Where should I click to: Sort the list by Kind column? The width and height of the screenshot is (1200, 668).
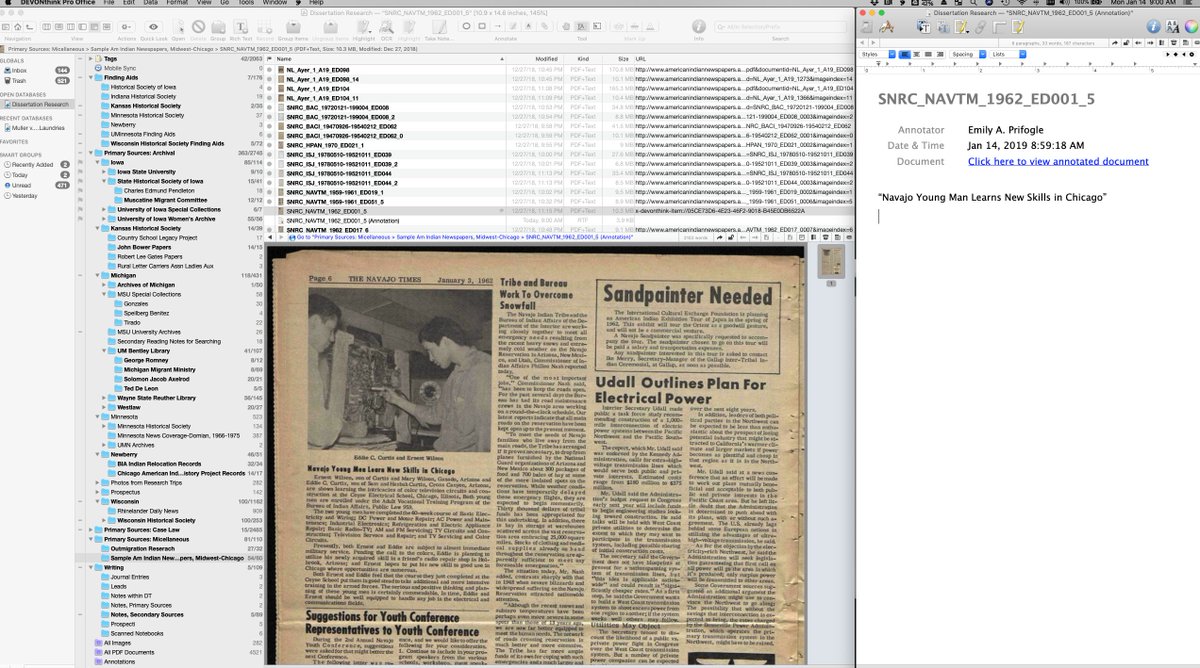click(585, 59)
